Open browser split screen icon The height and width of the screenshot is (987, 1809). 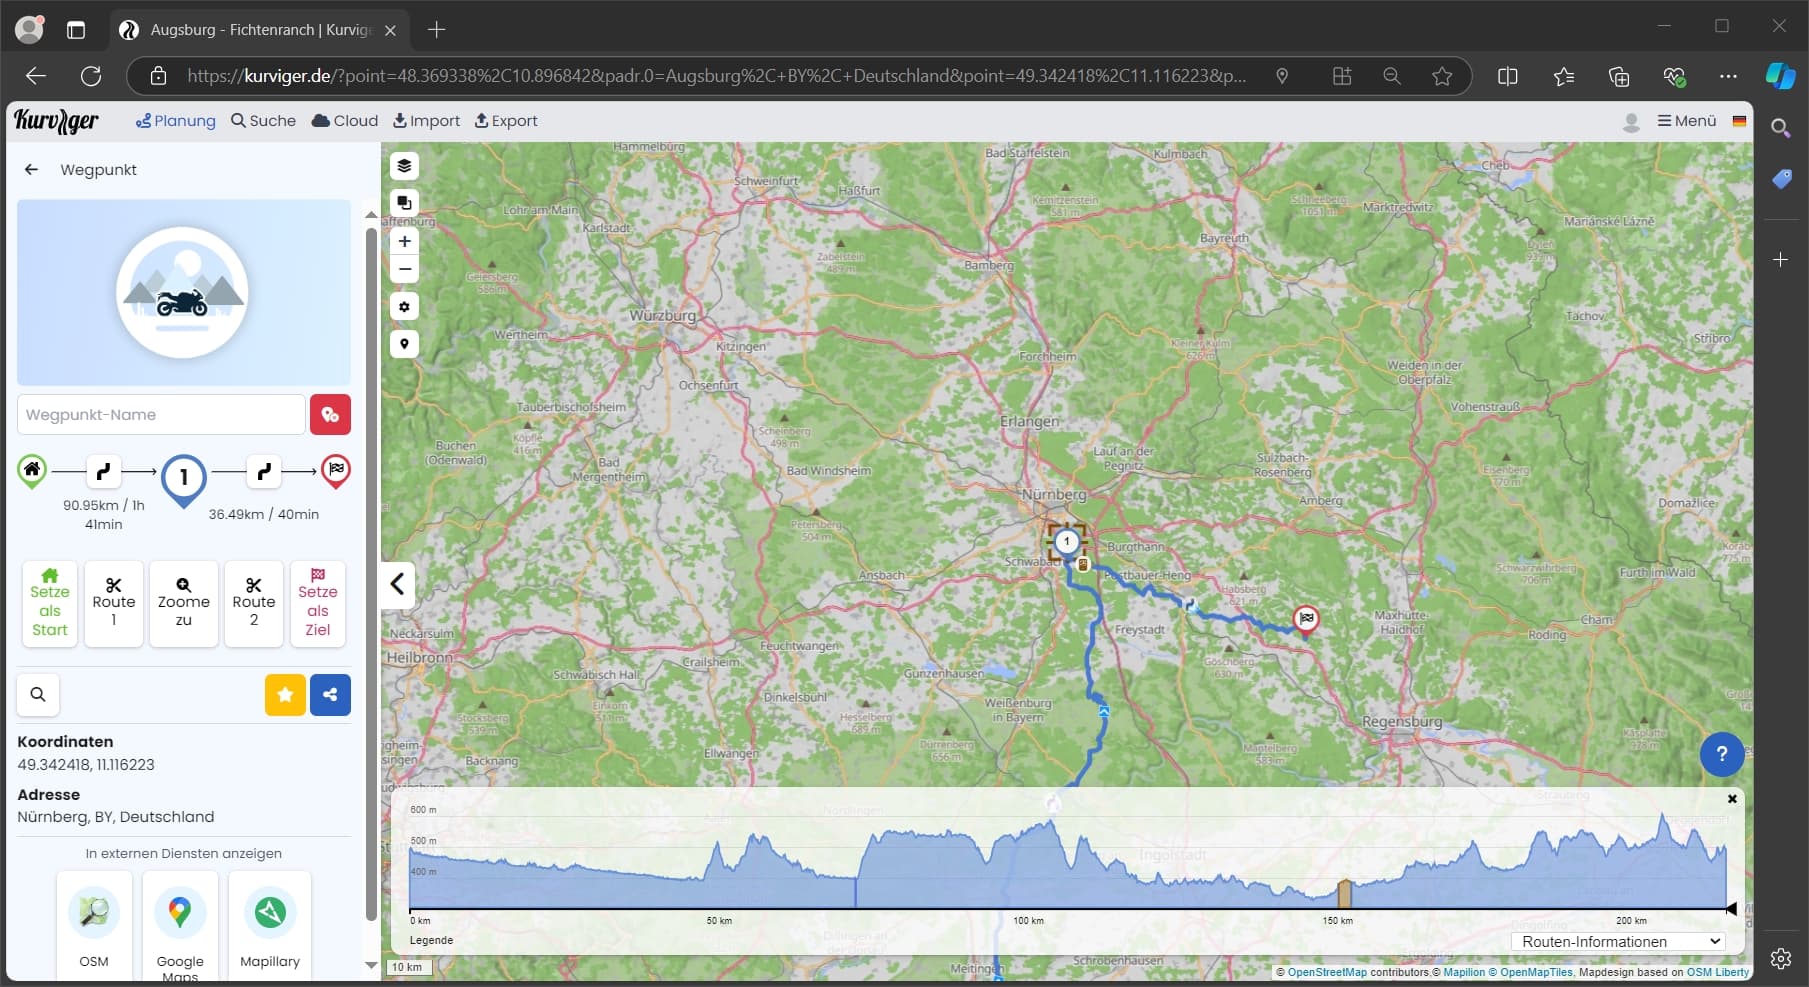pyautogui.click(x=1508, y=76)
